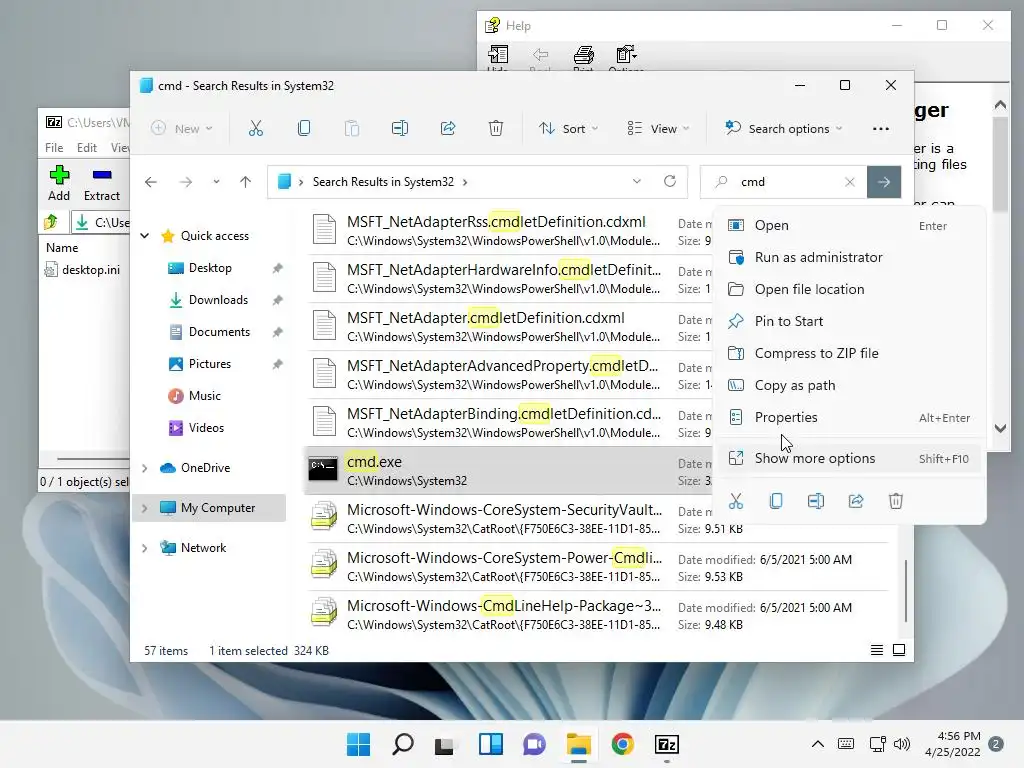1024x768 pixels.
Task: Open Properties from context menu
Action: pos(850,417)
